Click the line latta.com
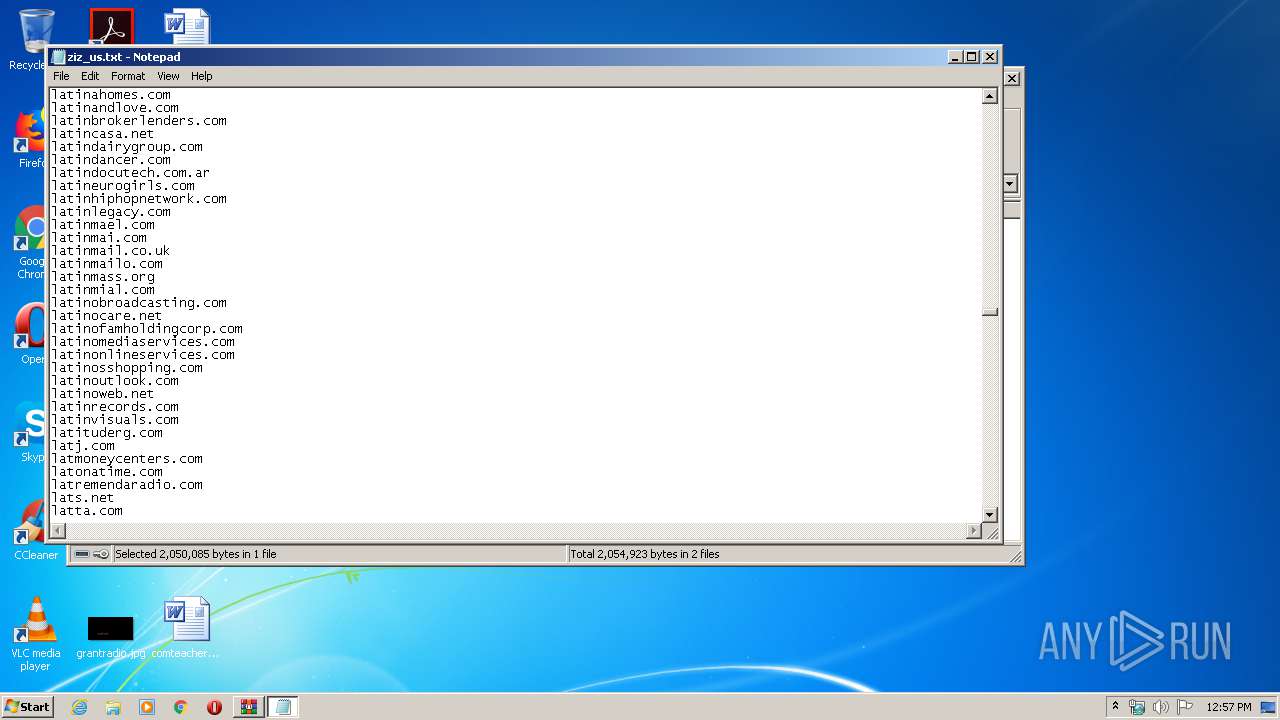This screenshot has width=1280, height=720. pyautogui.click(x=87, y=511)
